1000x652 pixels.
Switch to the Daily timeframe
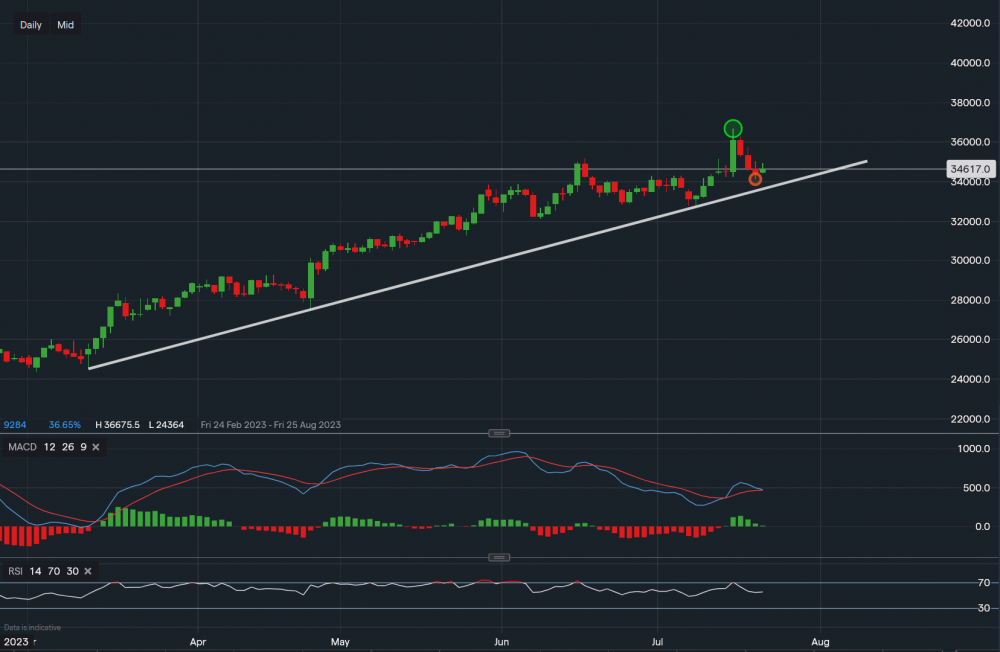click(29, 24)
